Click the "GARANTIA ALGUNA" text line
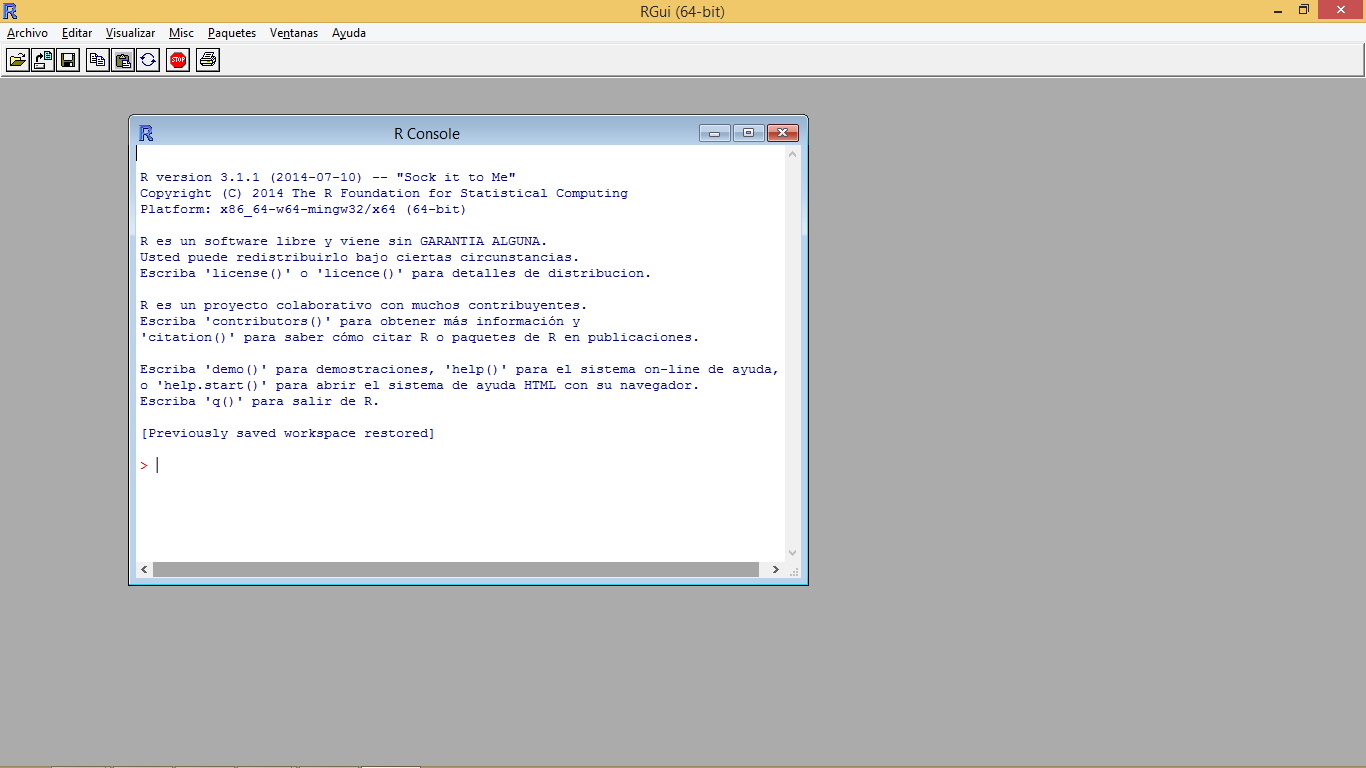 344,241
